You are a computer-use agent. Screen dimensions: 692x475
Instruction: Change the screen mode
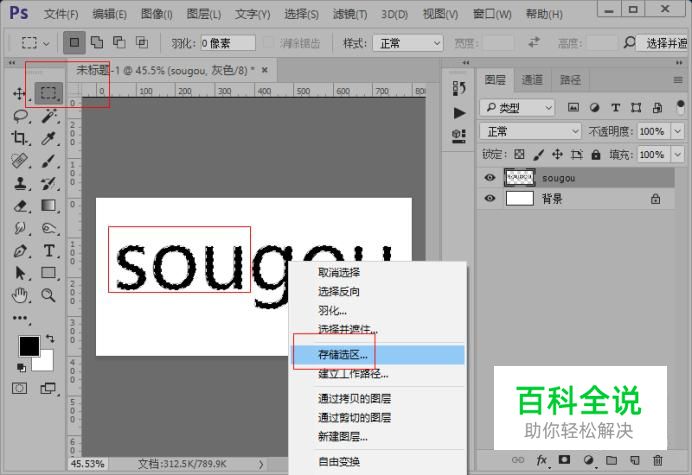click(48, 388)
